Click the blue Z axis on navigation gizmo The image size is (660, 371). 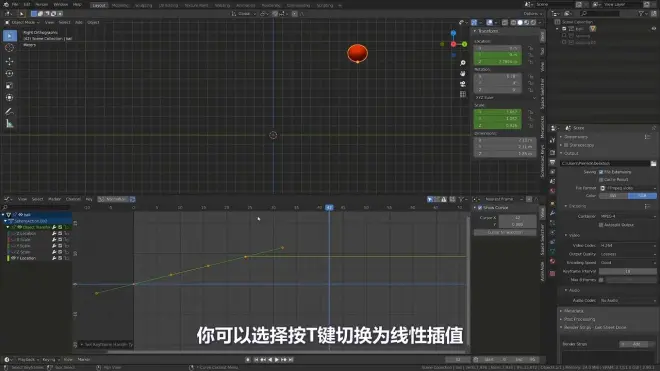453,33
